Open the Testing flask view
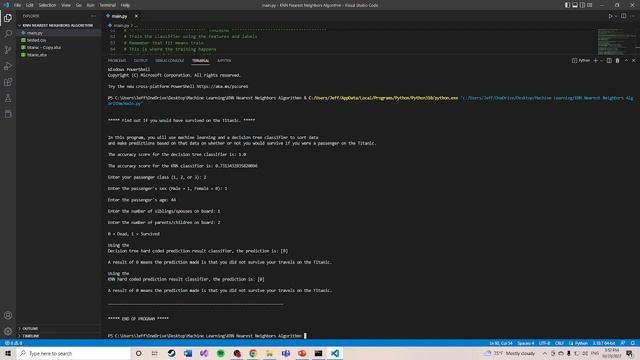Image resolution: width=640 pixels, height=360 pixels. (x=8, y=98)
